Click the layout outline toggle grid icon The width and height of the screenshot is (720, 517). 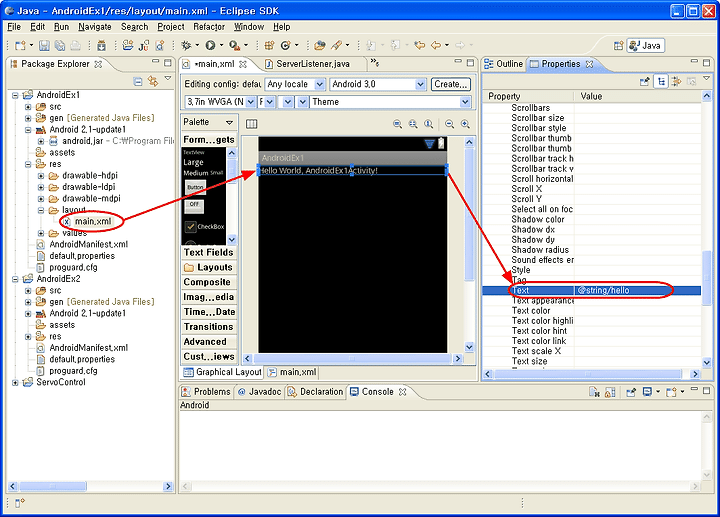coord(252,124)
